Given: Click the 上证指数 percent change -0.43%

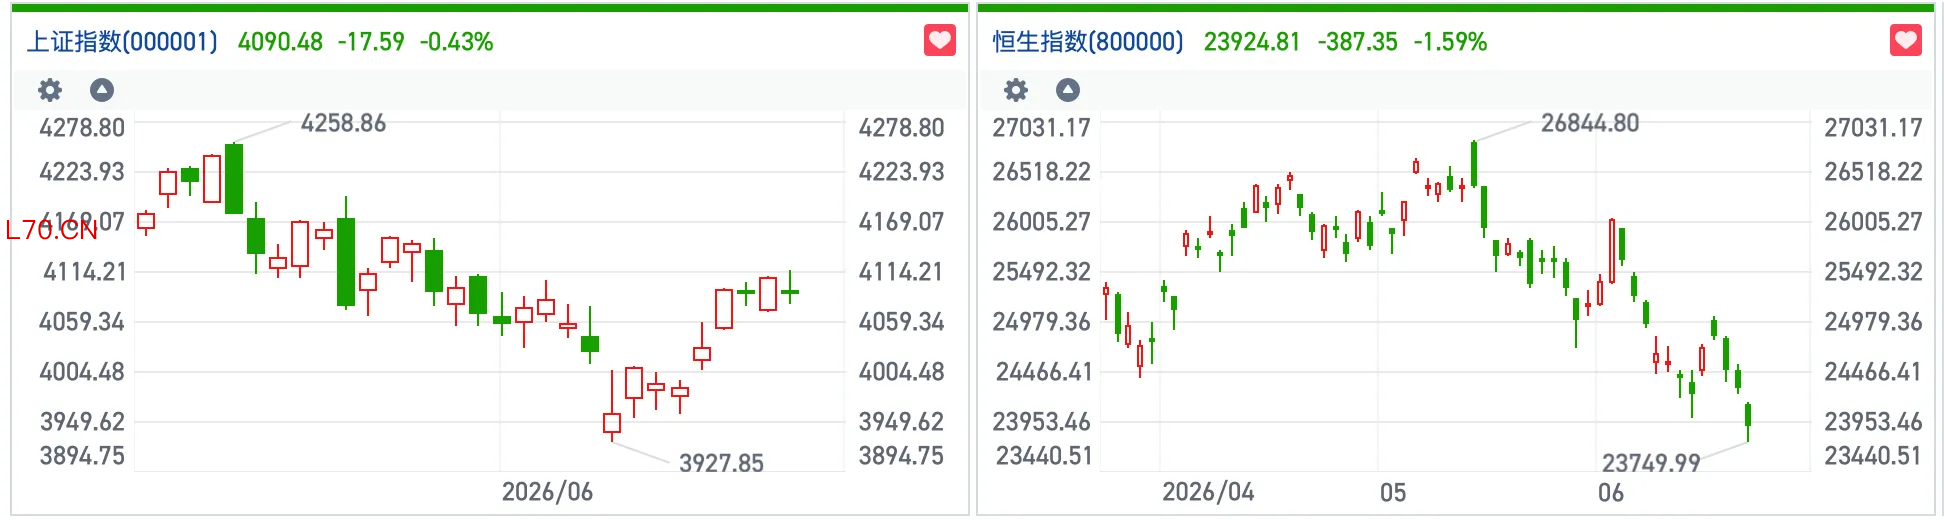Looking at the screenshot, I should point(456,42).
